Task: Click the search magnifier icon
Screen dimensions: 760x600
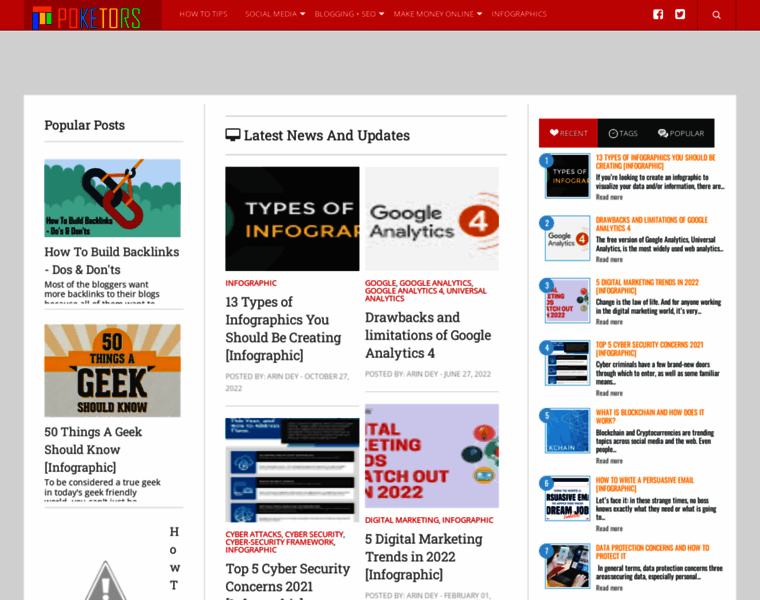Action: [716, 15]
